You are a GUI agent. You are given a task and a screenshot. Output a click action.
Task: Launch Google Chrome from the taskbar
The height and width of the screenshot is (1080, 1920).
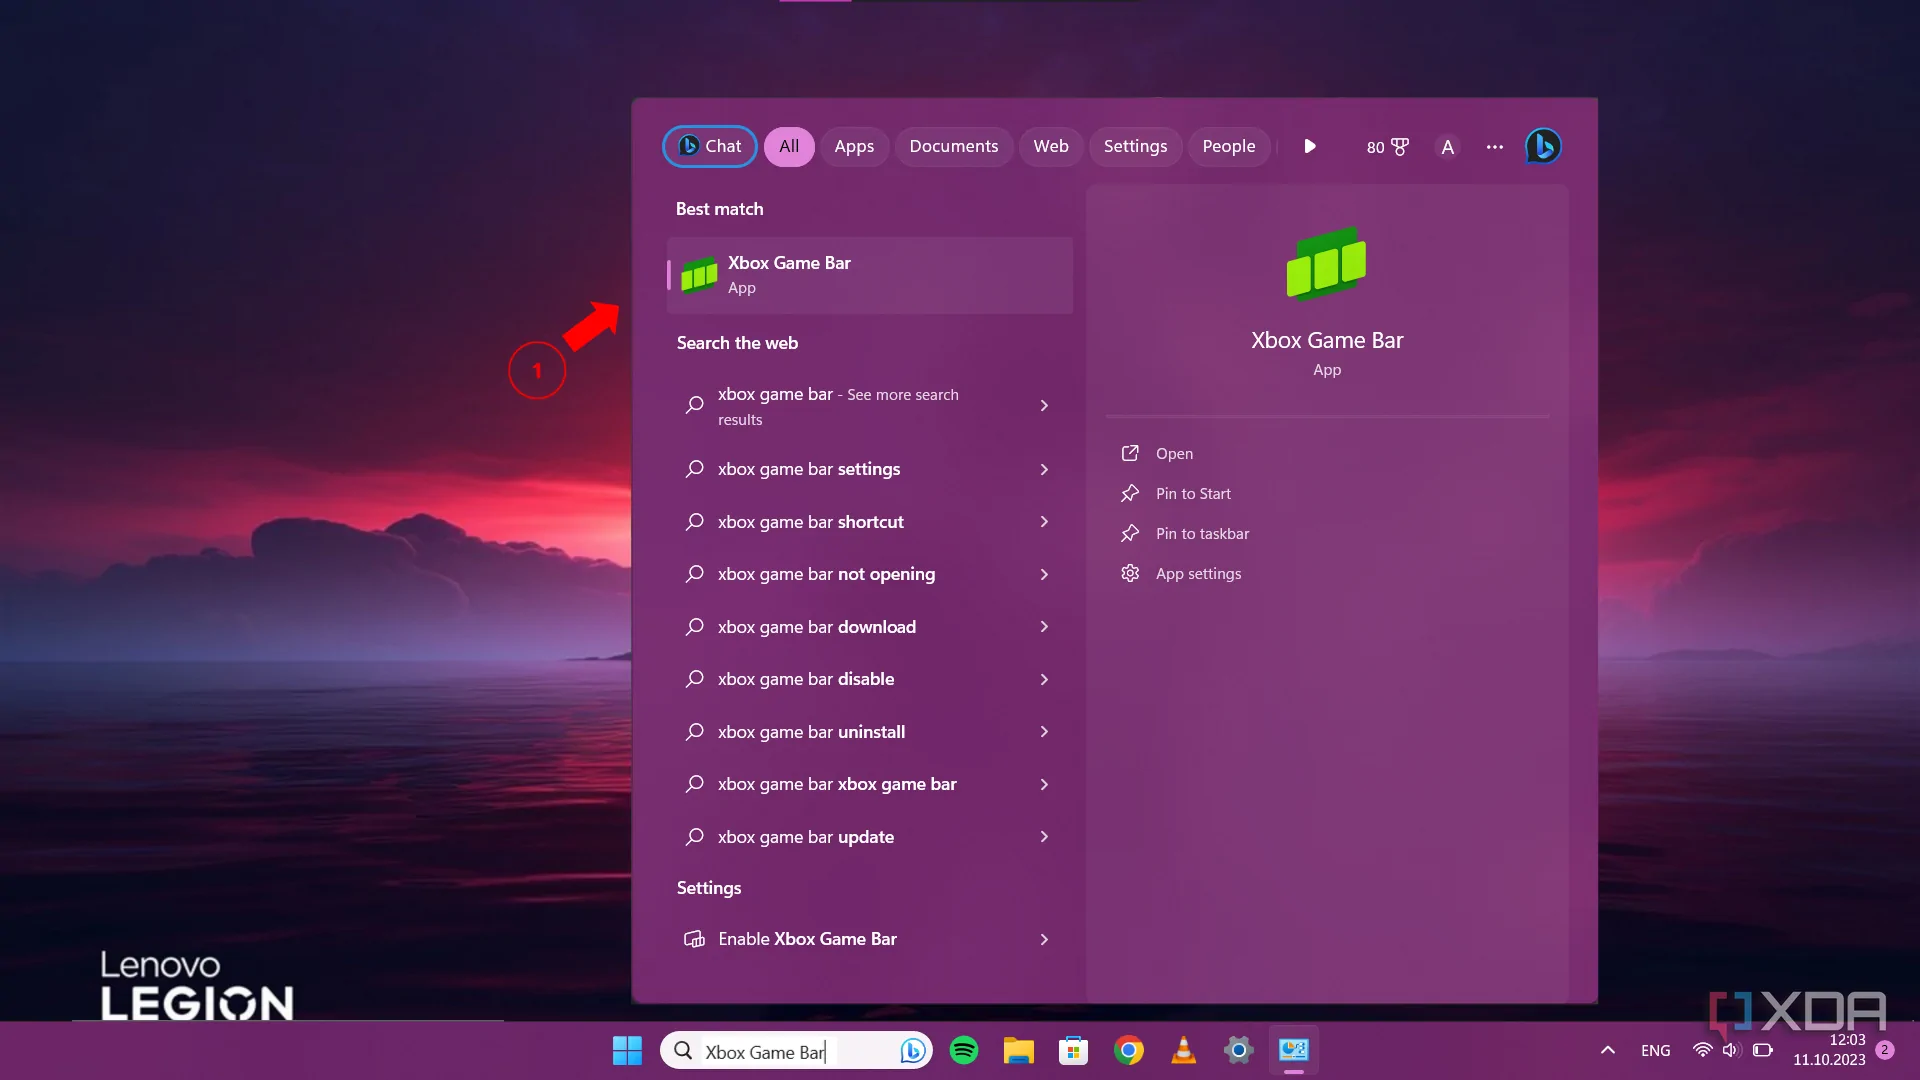coord(1128,1050)
